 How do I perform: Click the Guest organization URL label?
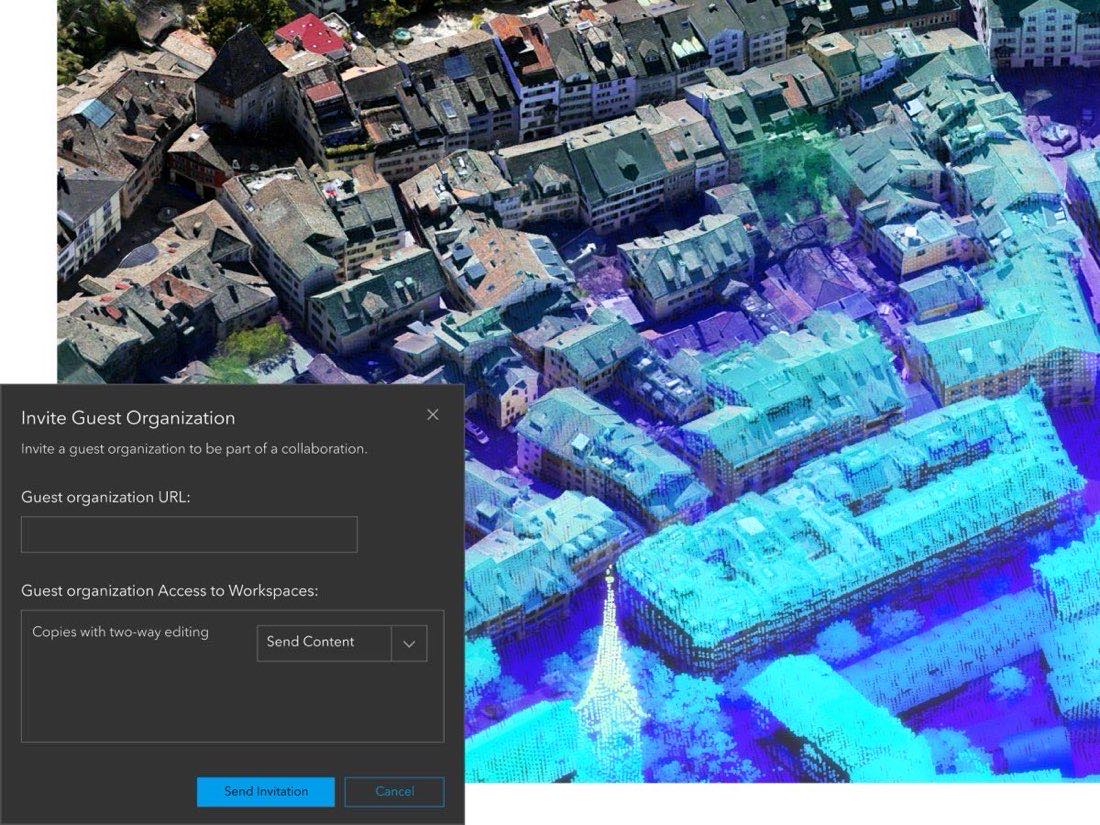pos(105,497)
